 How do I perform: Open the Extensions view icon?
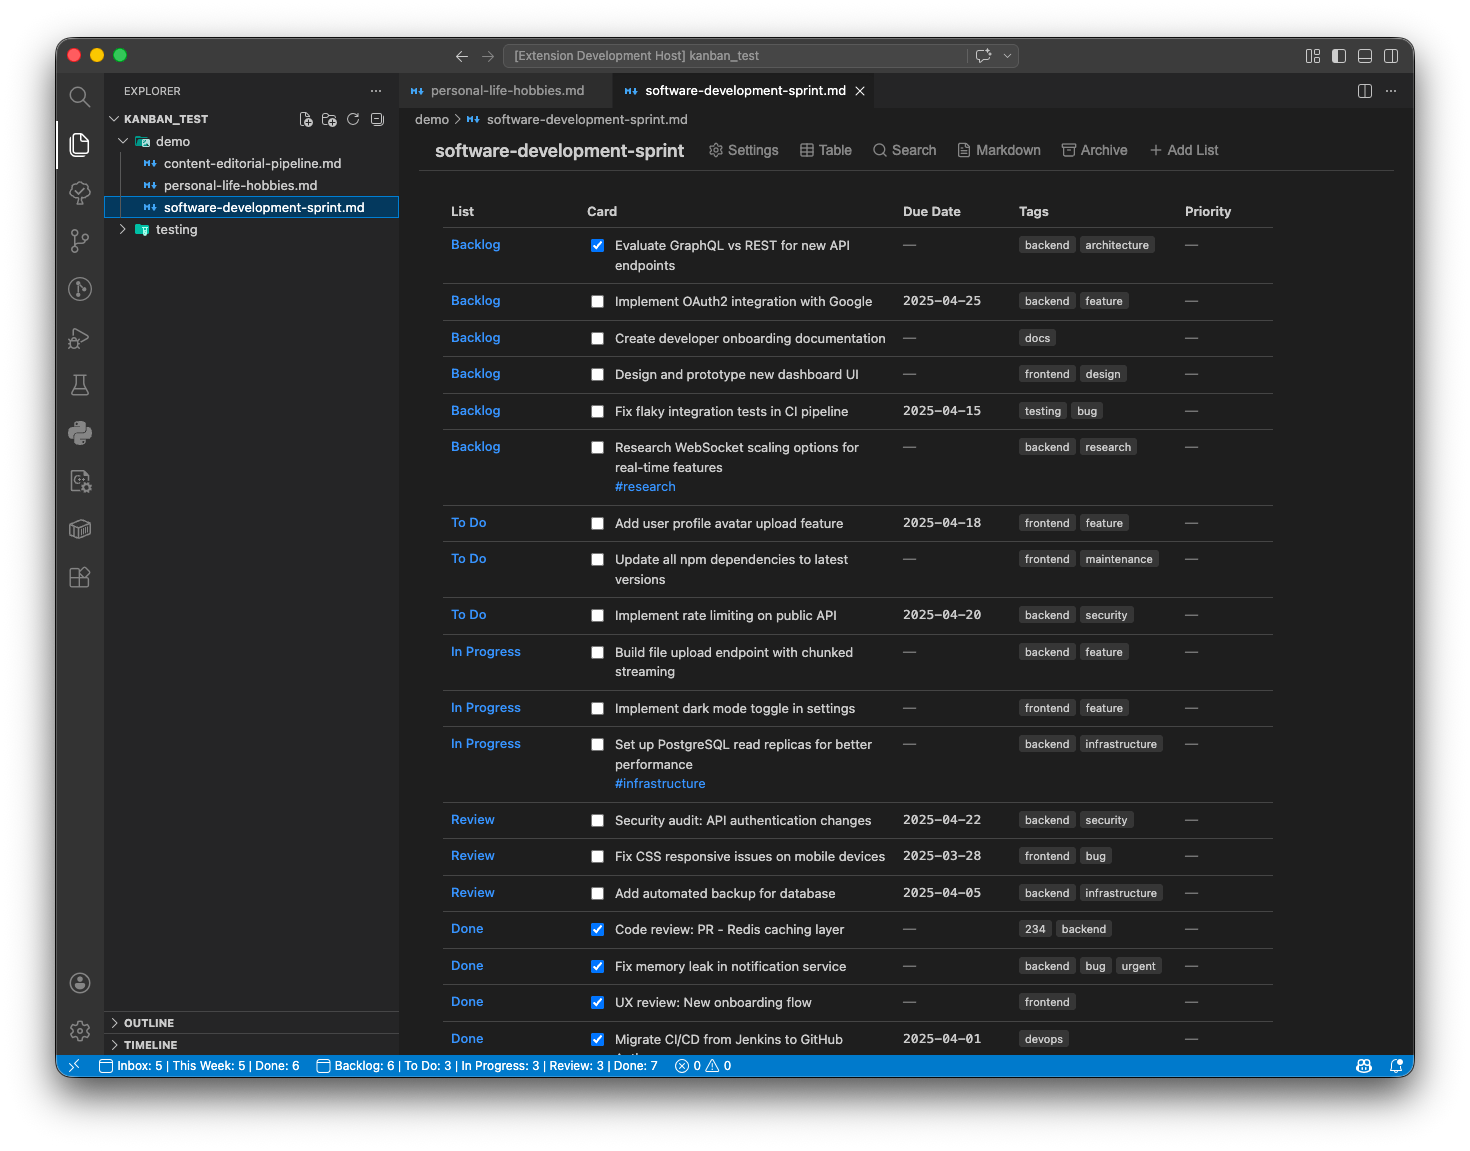80,577
